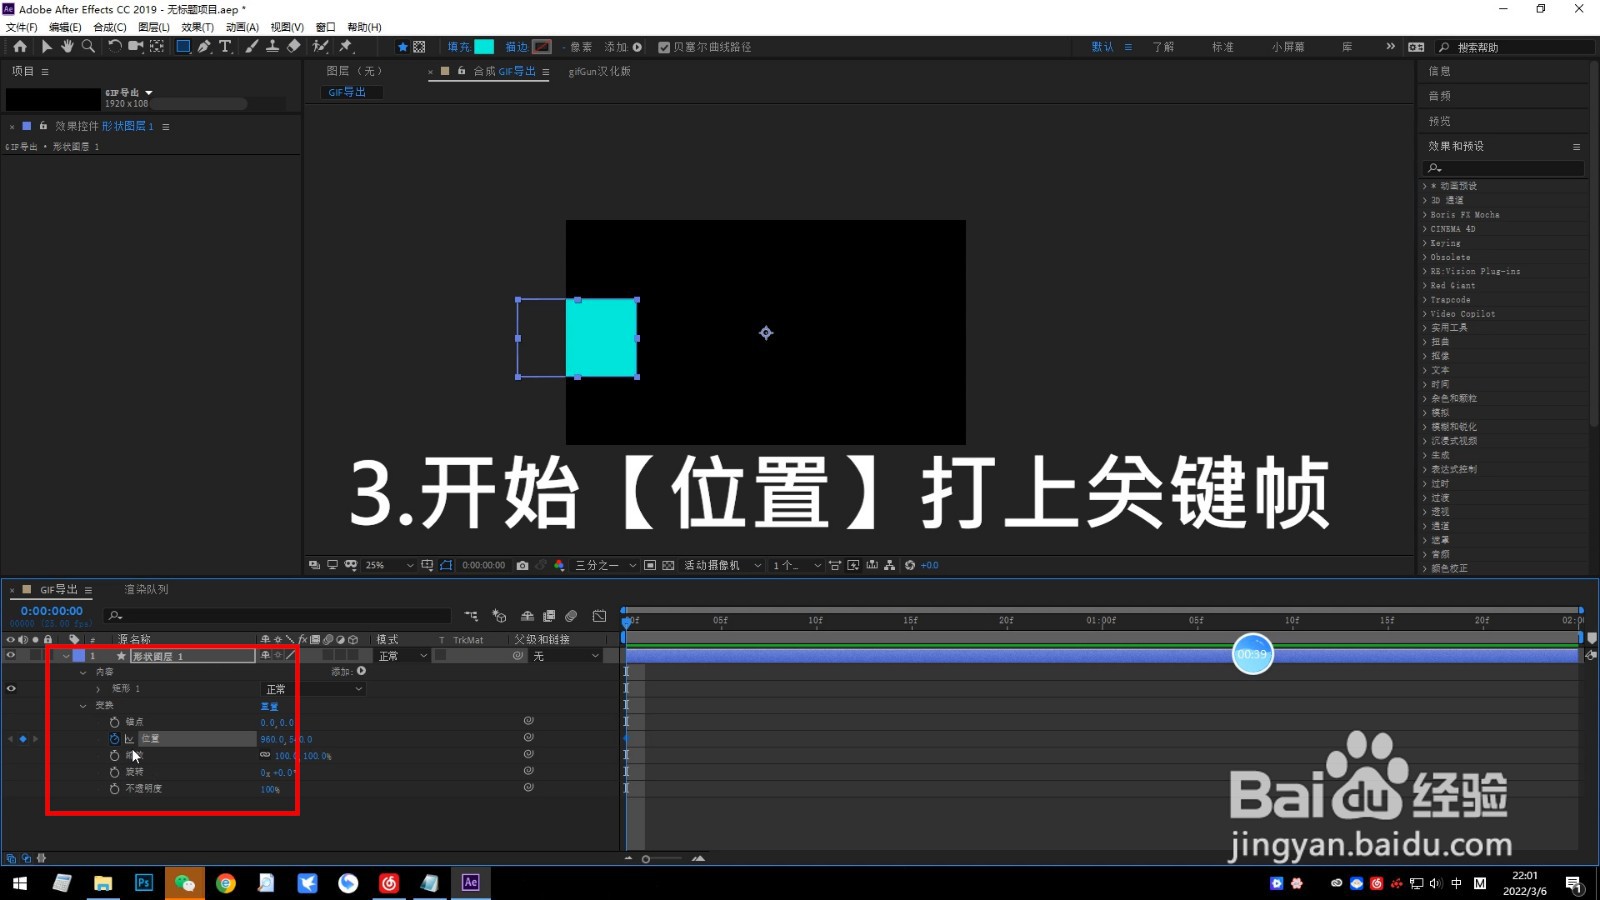Click the cyan fill color swatch

pyautogui.click(x=484, y=47)
